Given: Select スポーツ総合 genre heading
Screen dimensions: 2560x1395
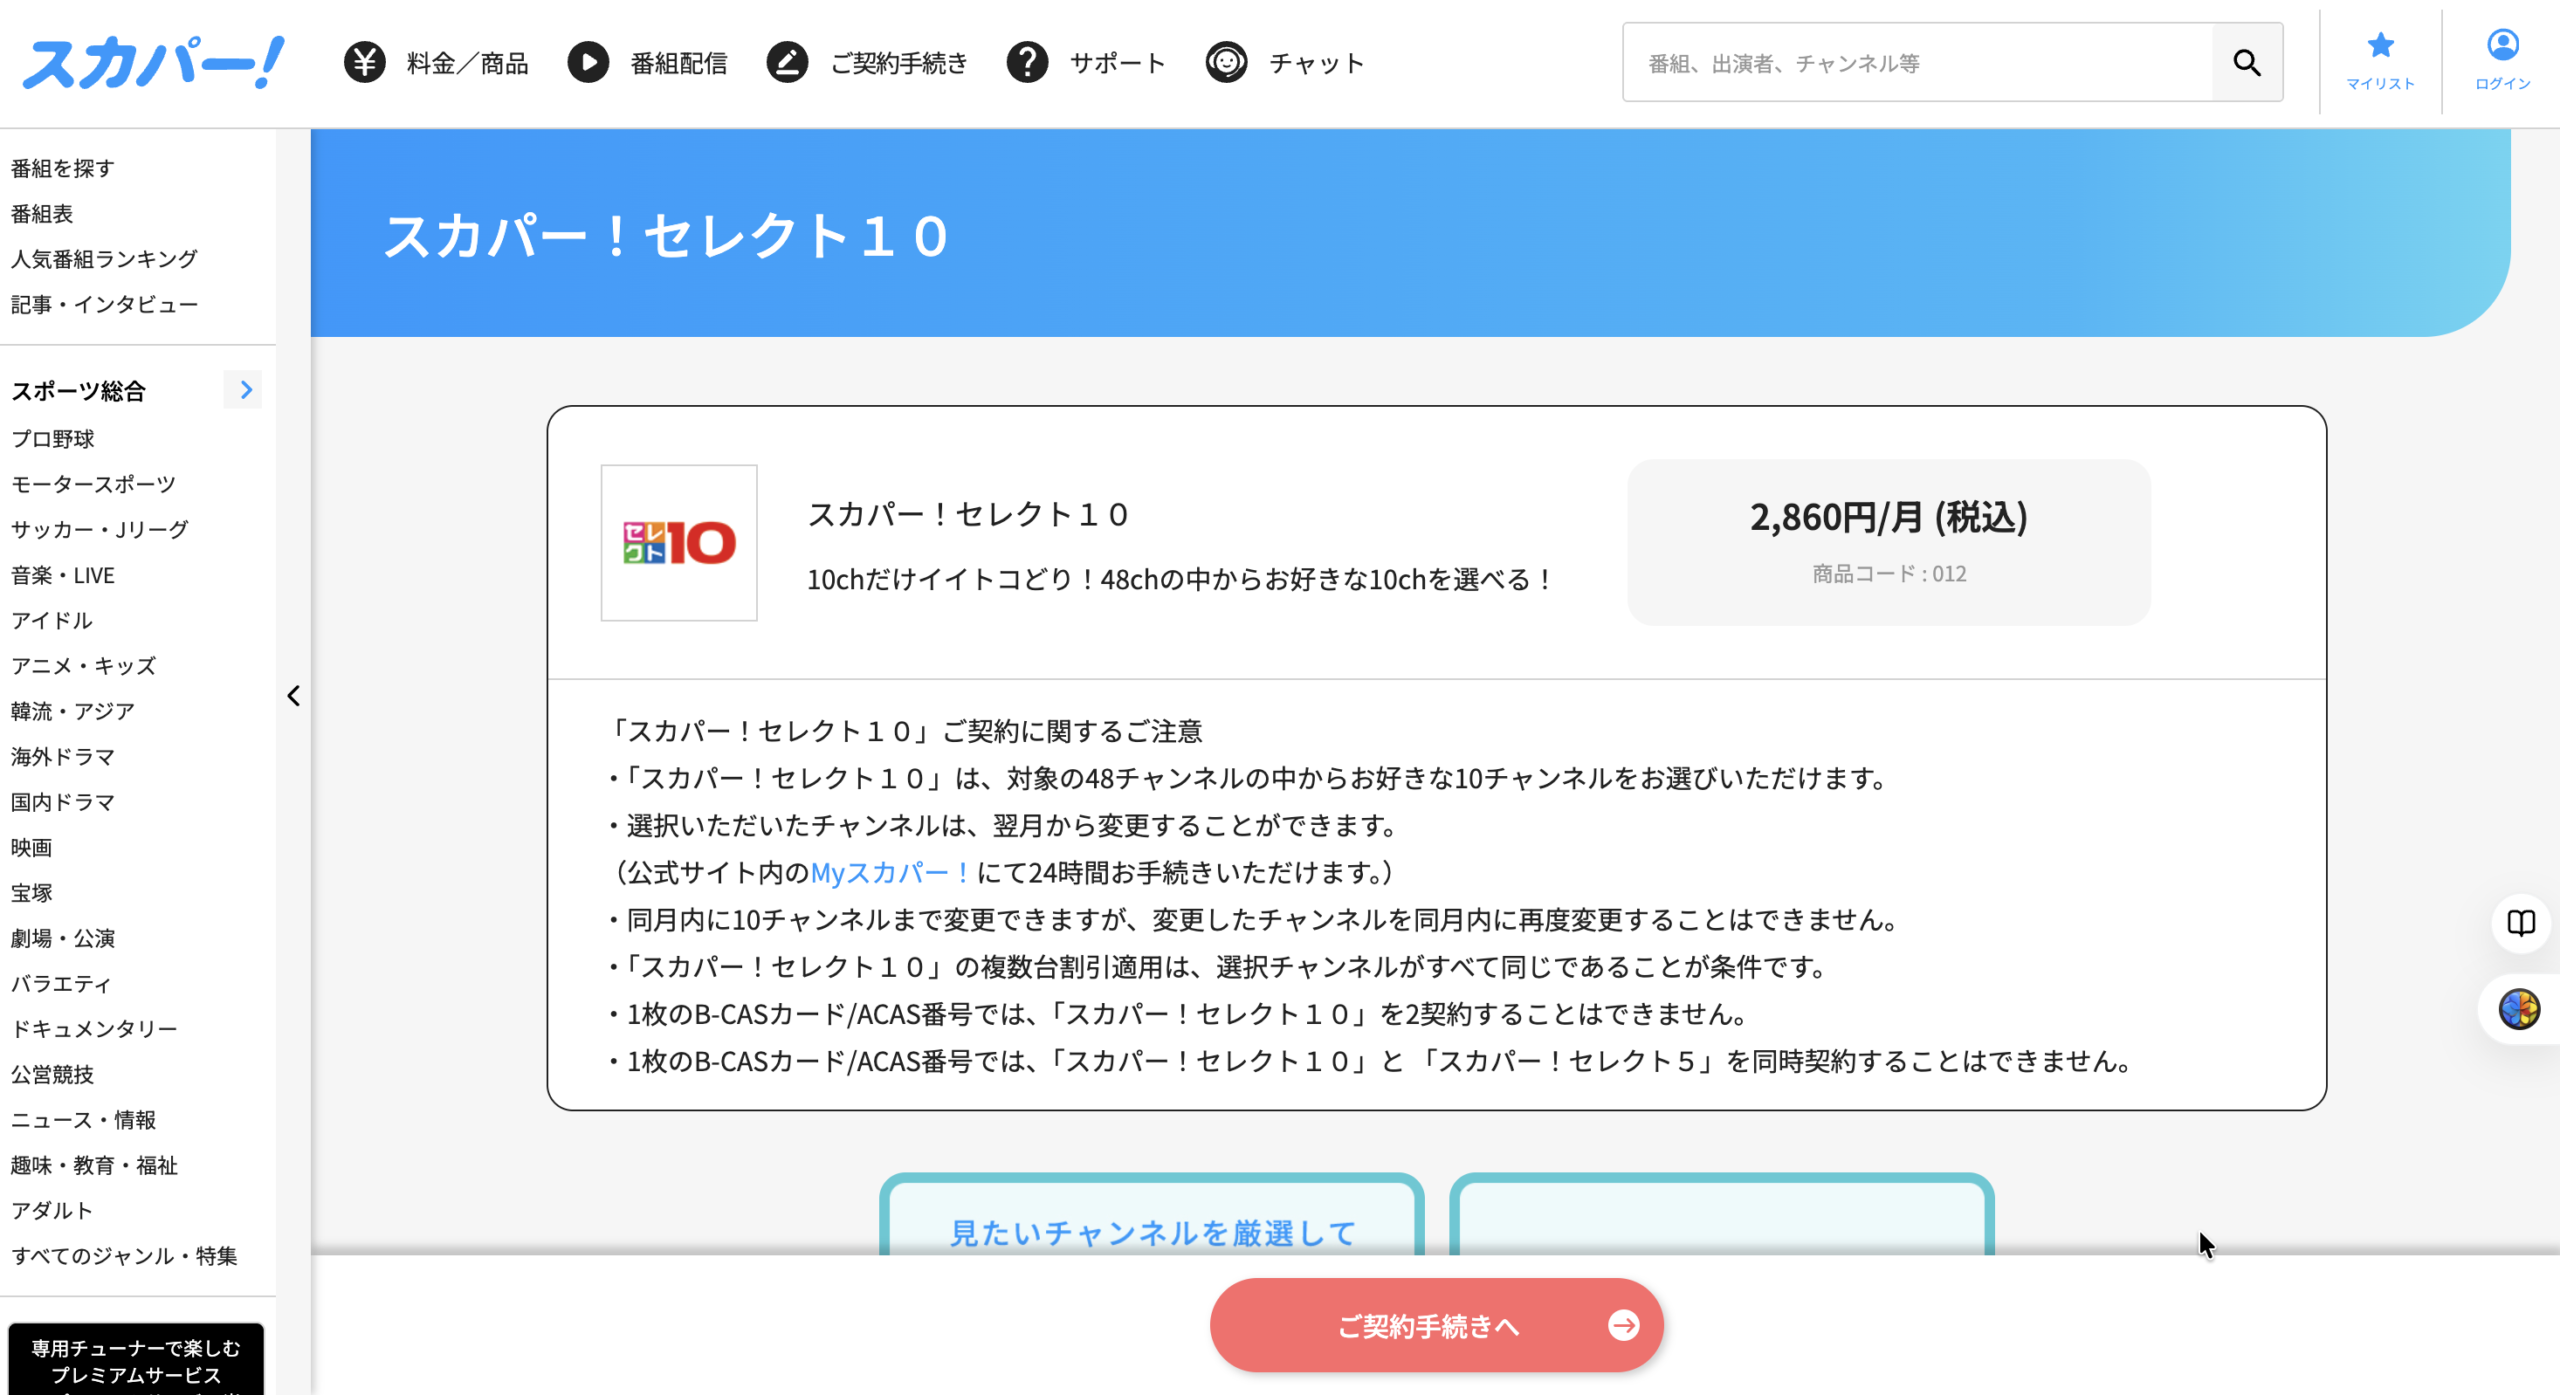Looking at the screenshot, I should coord(78,391).
